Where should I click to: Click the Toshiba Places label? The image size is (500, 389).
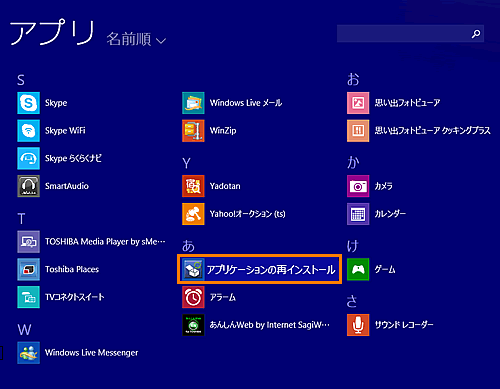72,269
